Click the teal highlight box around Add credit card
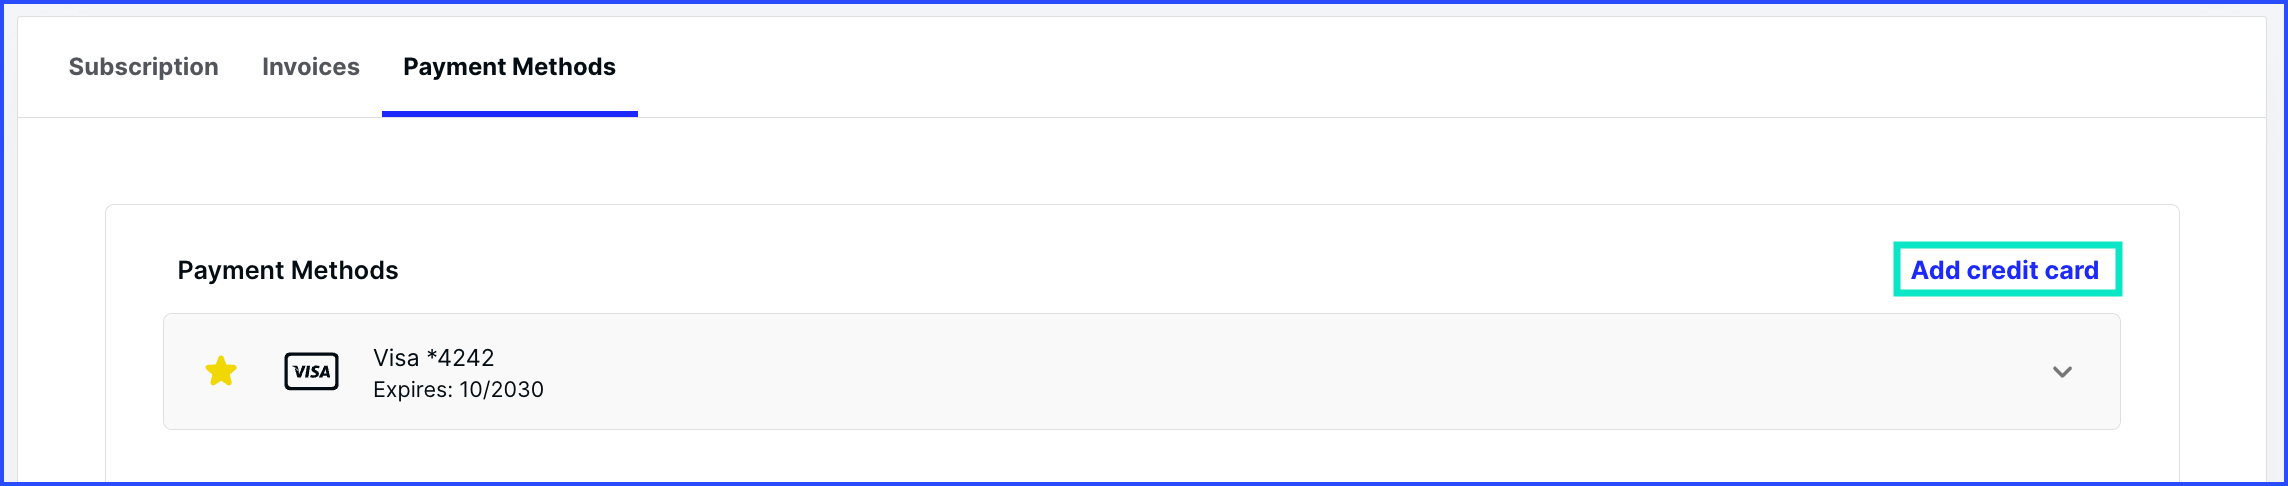The image size is (2288, 486). (x=2007, y=269)
